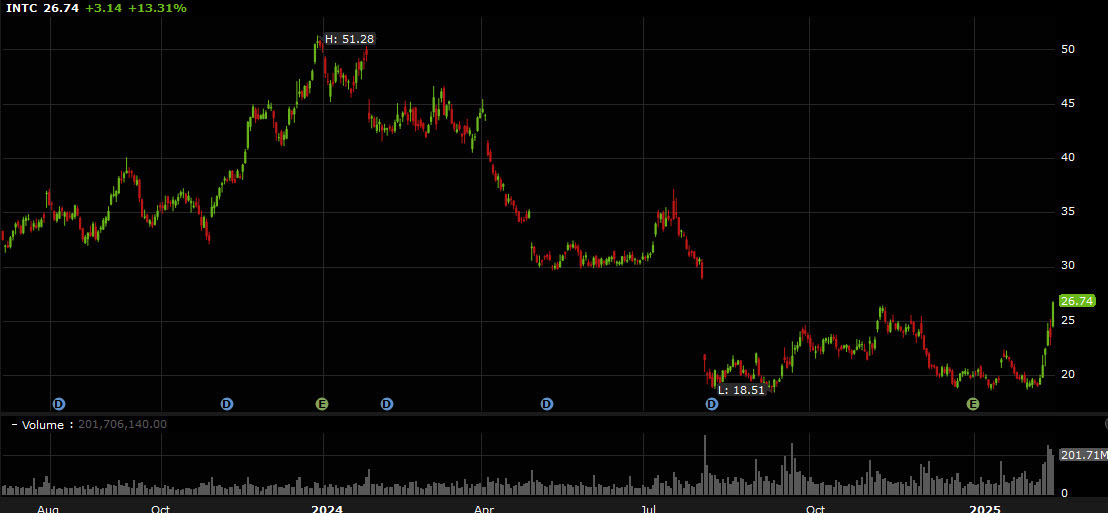
Task: Click the 50 price axis label
Action: (1068, 49)
